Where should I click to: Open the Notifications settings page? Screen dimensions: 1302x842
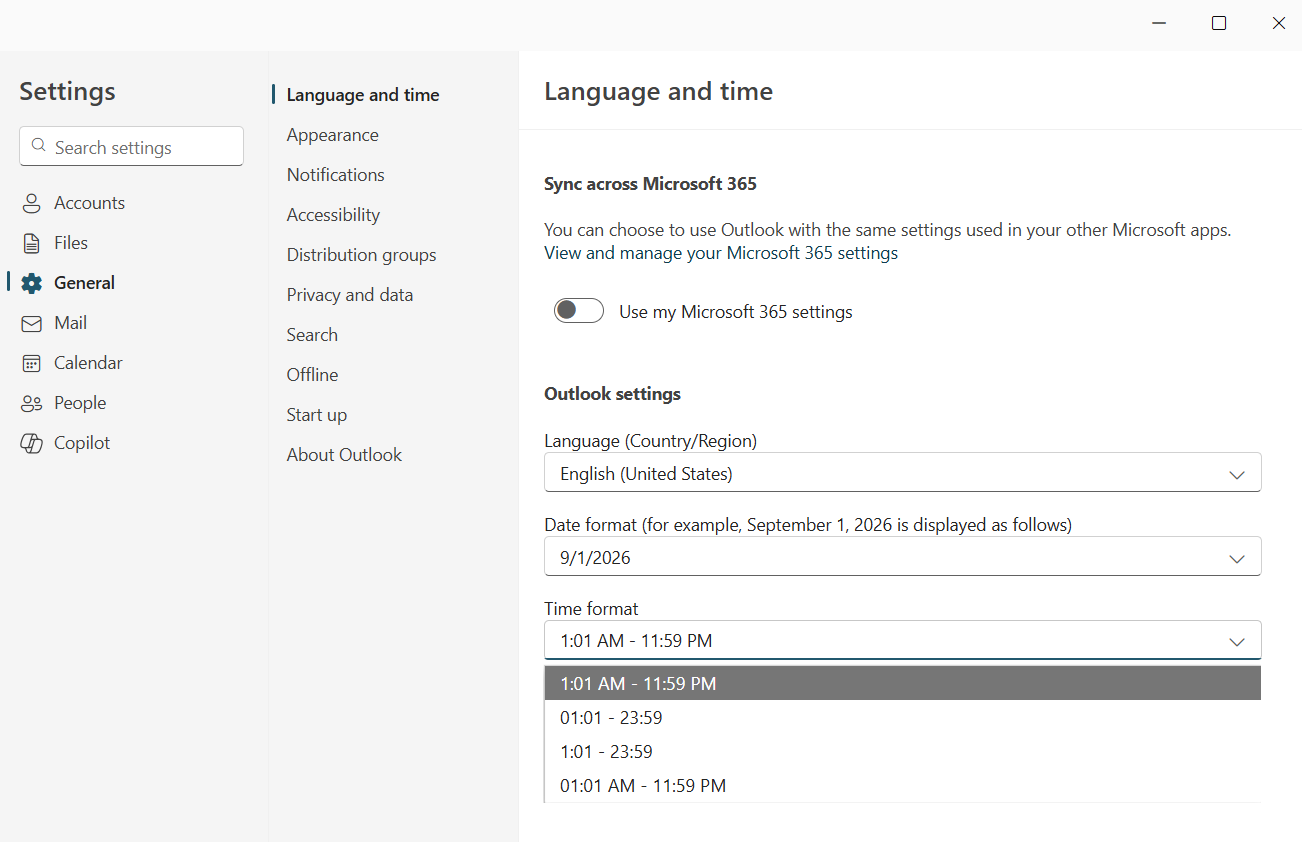pyautogui.click(x=335, y=174)
